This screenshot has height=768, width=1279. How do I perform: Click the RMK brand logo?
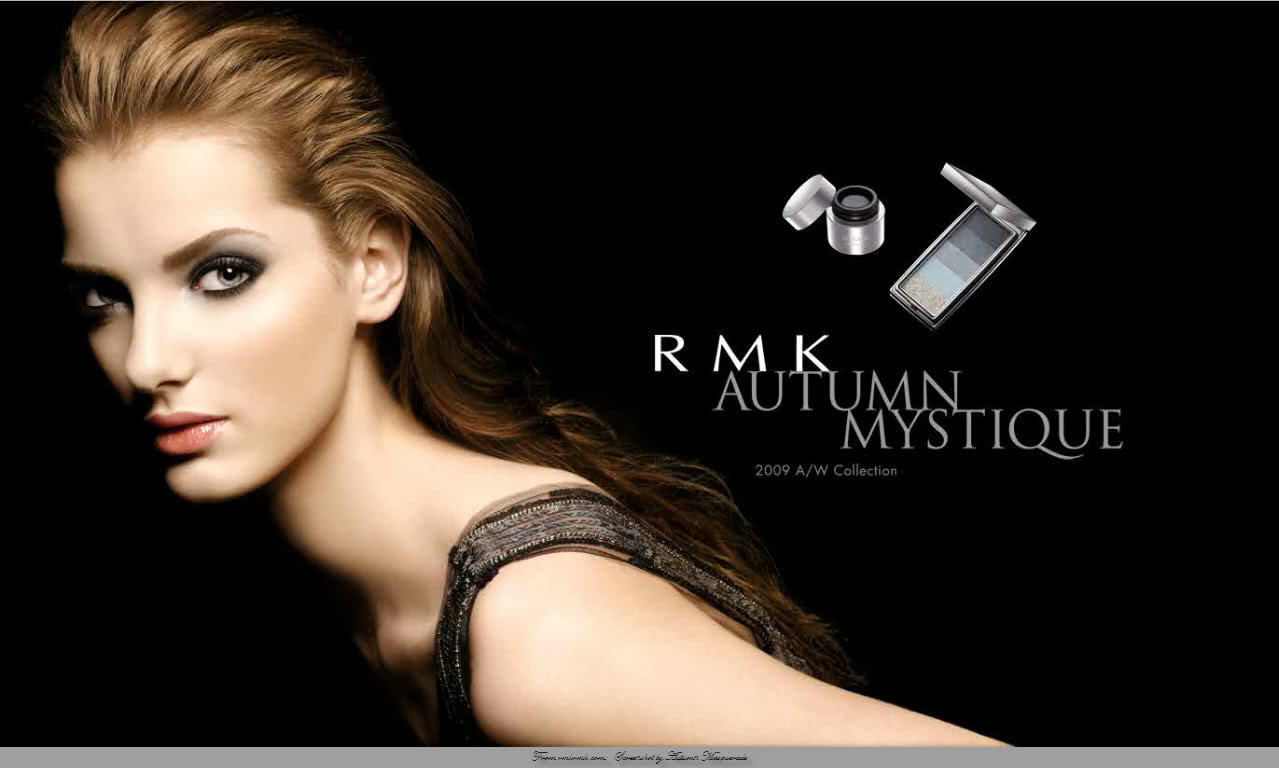click(x=742, y=353)
